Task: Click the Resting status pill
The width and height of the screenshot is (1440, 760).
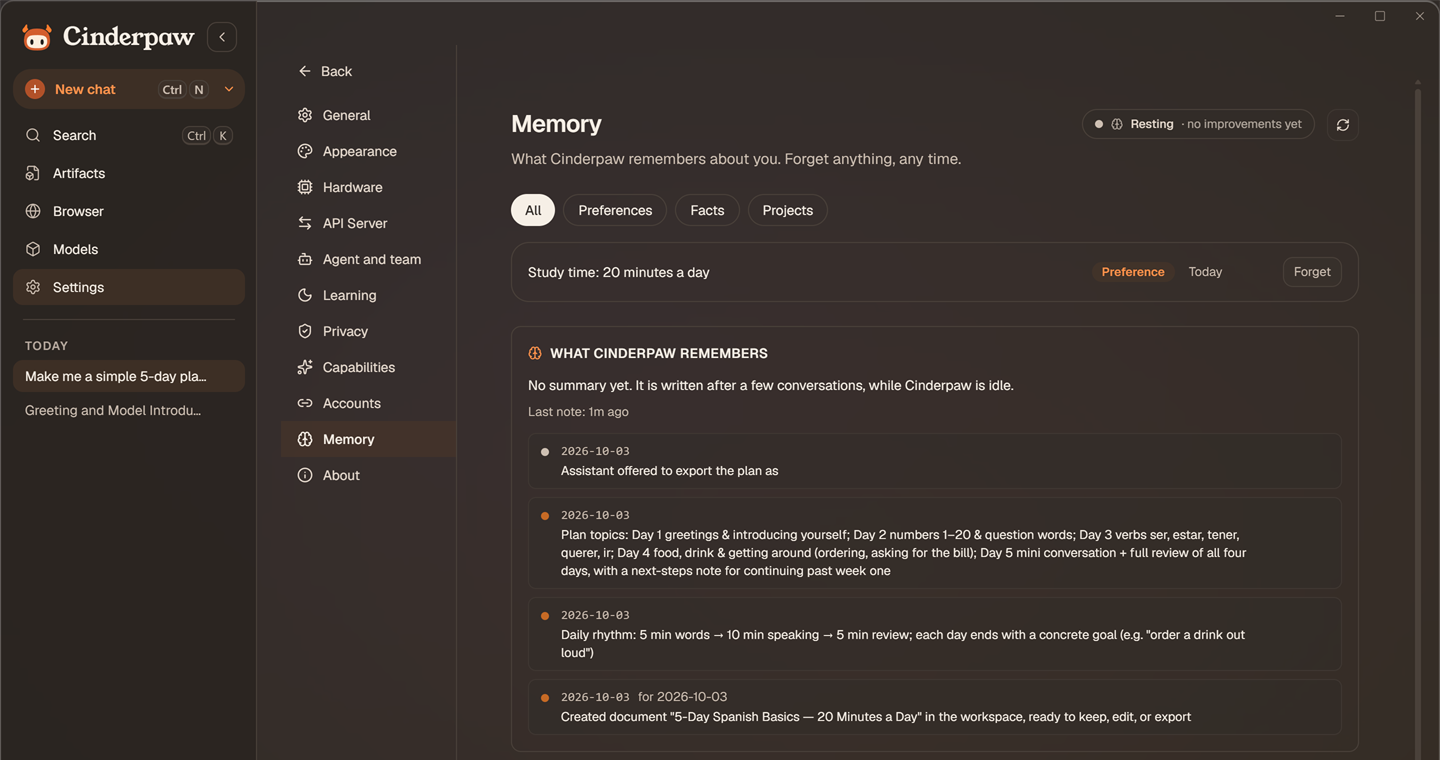Action: tap(1198, 124)
